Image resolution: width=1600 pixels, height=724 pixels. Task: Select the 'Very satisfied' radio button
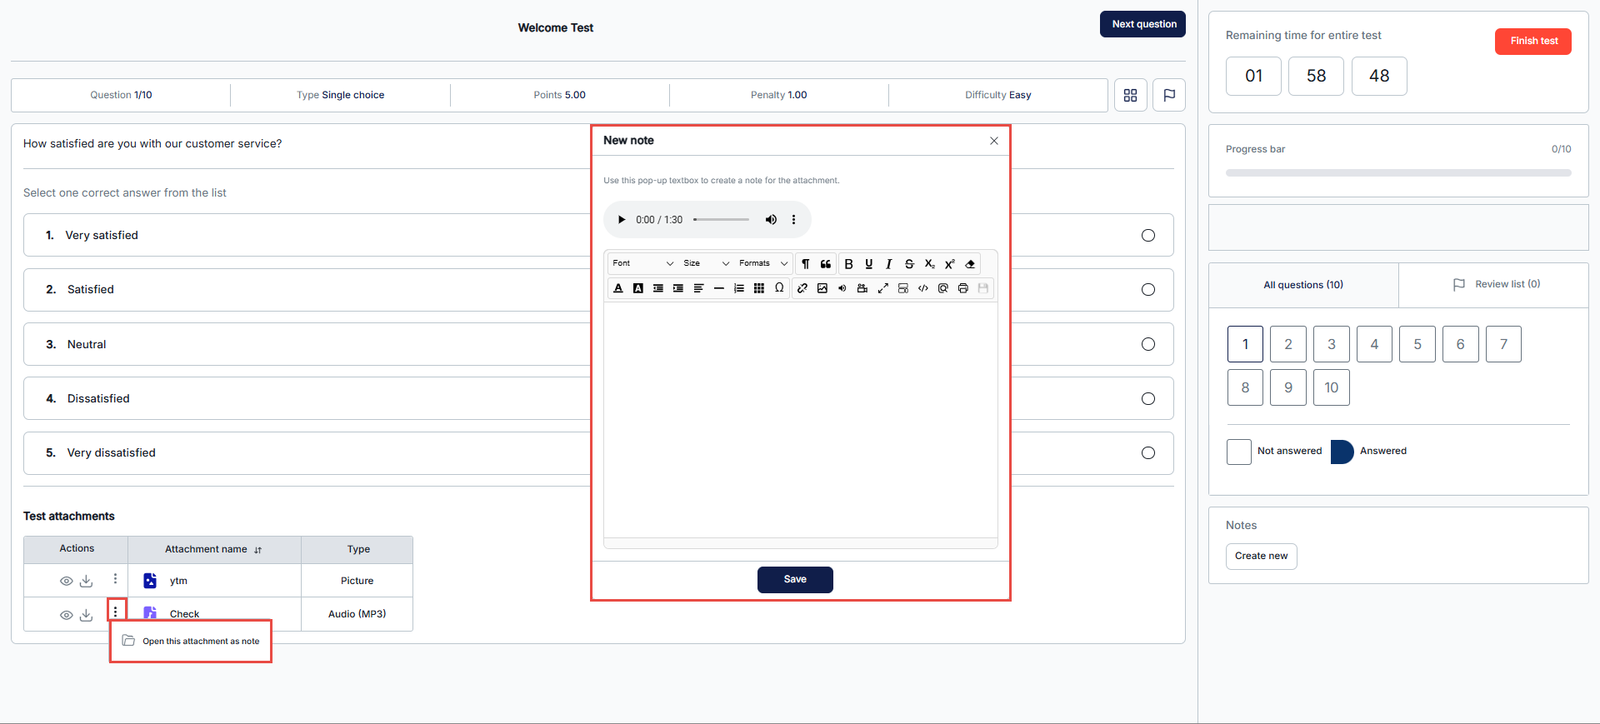1148,236
